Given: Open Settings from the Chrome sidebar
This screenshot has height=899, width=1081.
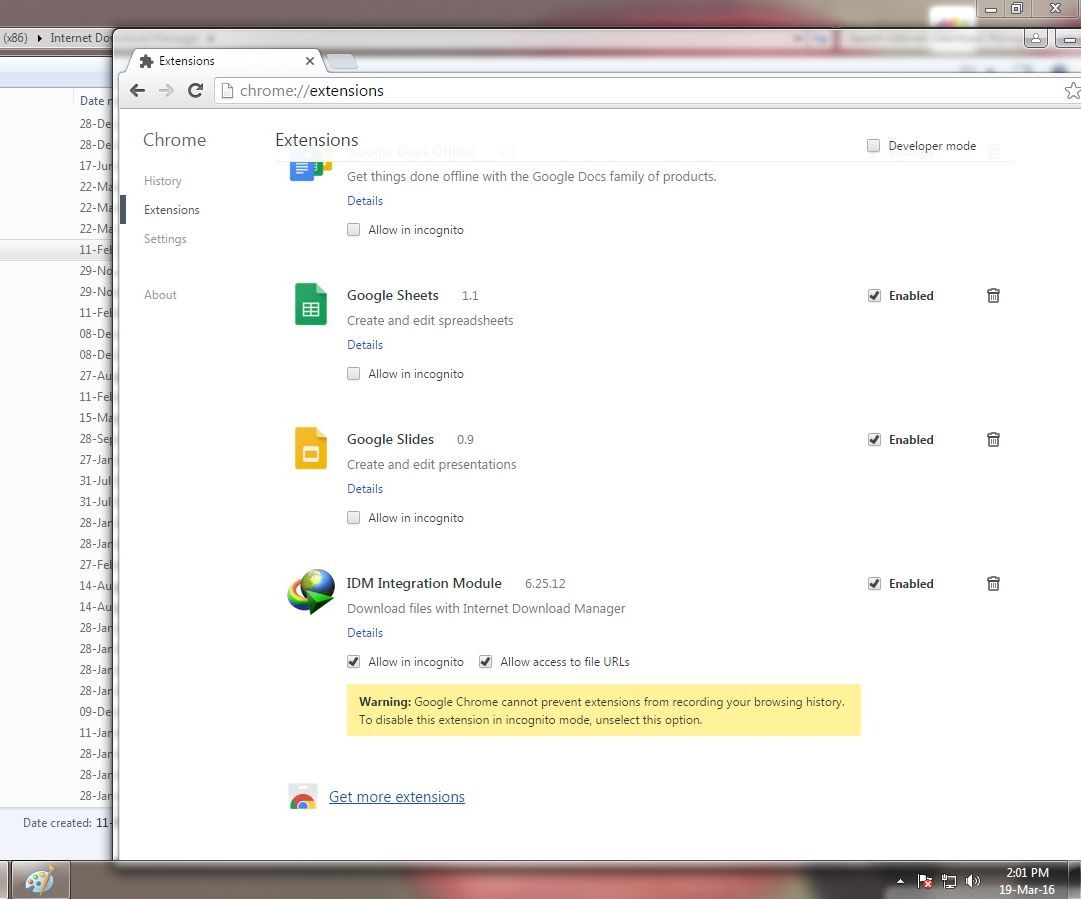Looking at the screenshot, I should pyautogui.click(x=165, y=238).
